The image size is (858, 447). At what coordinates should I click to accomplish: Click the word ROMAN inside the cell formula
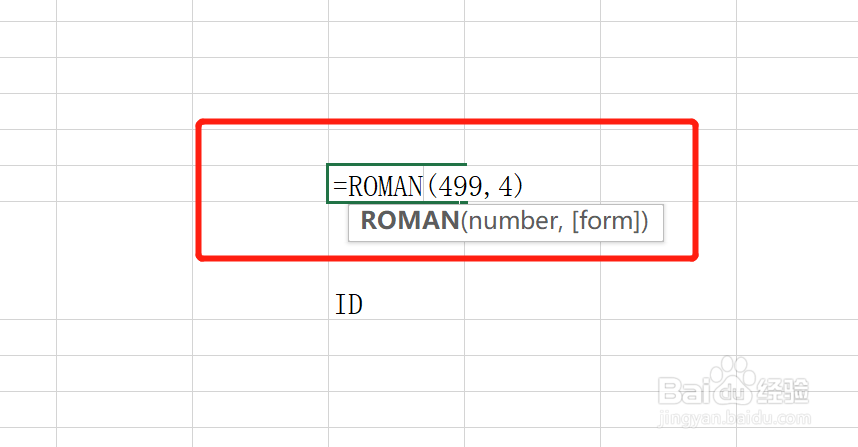tap(386, 185)
